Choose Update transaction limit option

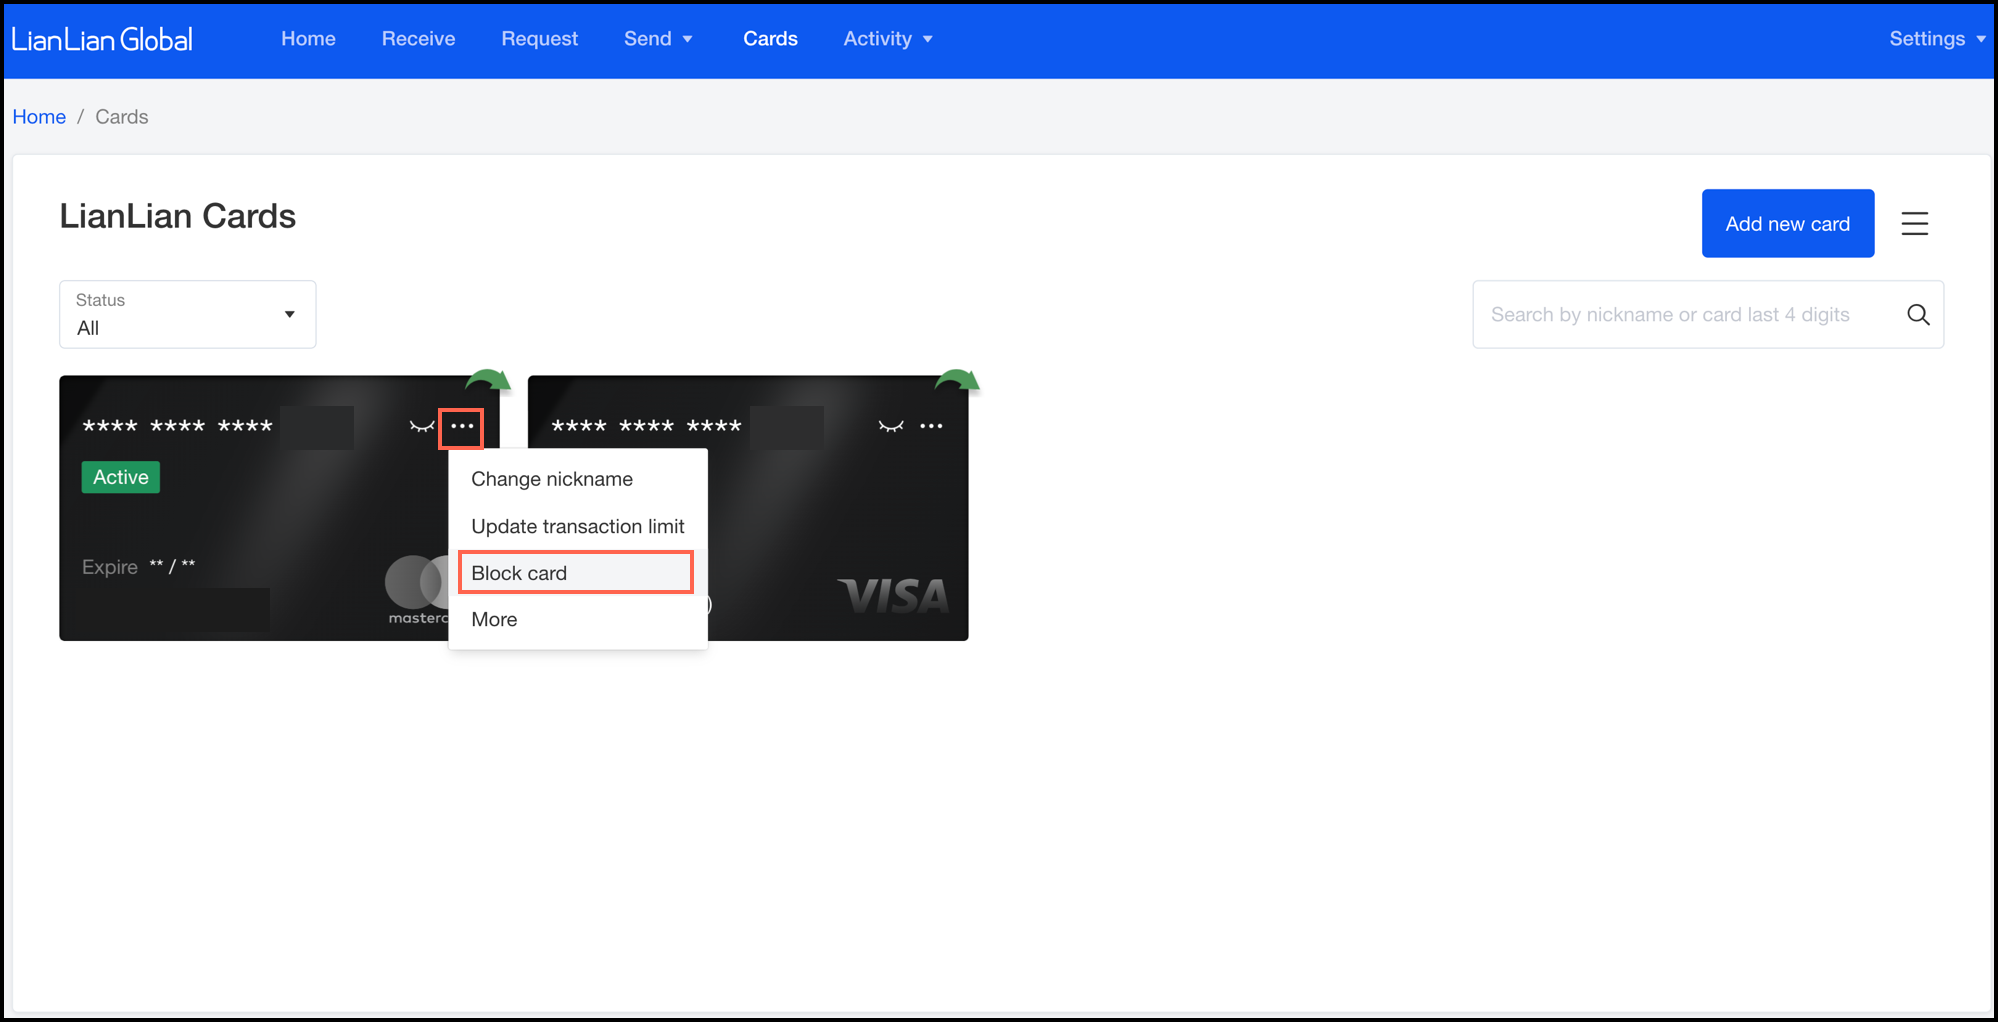(x=578, y=526)
